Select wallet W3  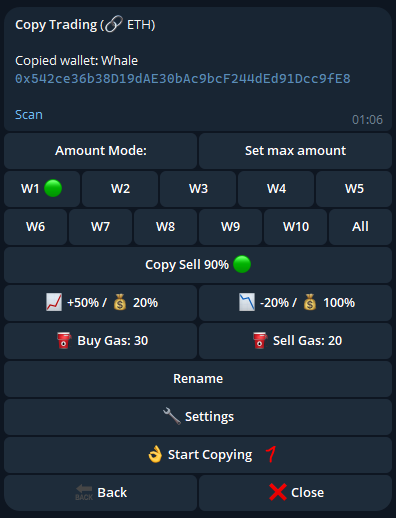pyautogui.click(x=198, y=189)
